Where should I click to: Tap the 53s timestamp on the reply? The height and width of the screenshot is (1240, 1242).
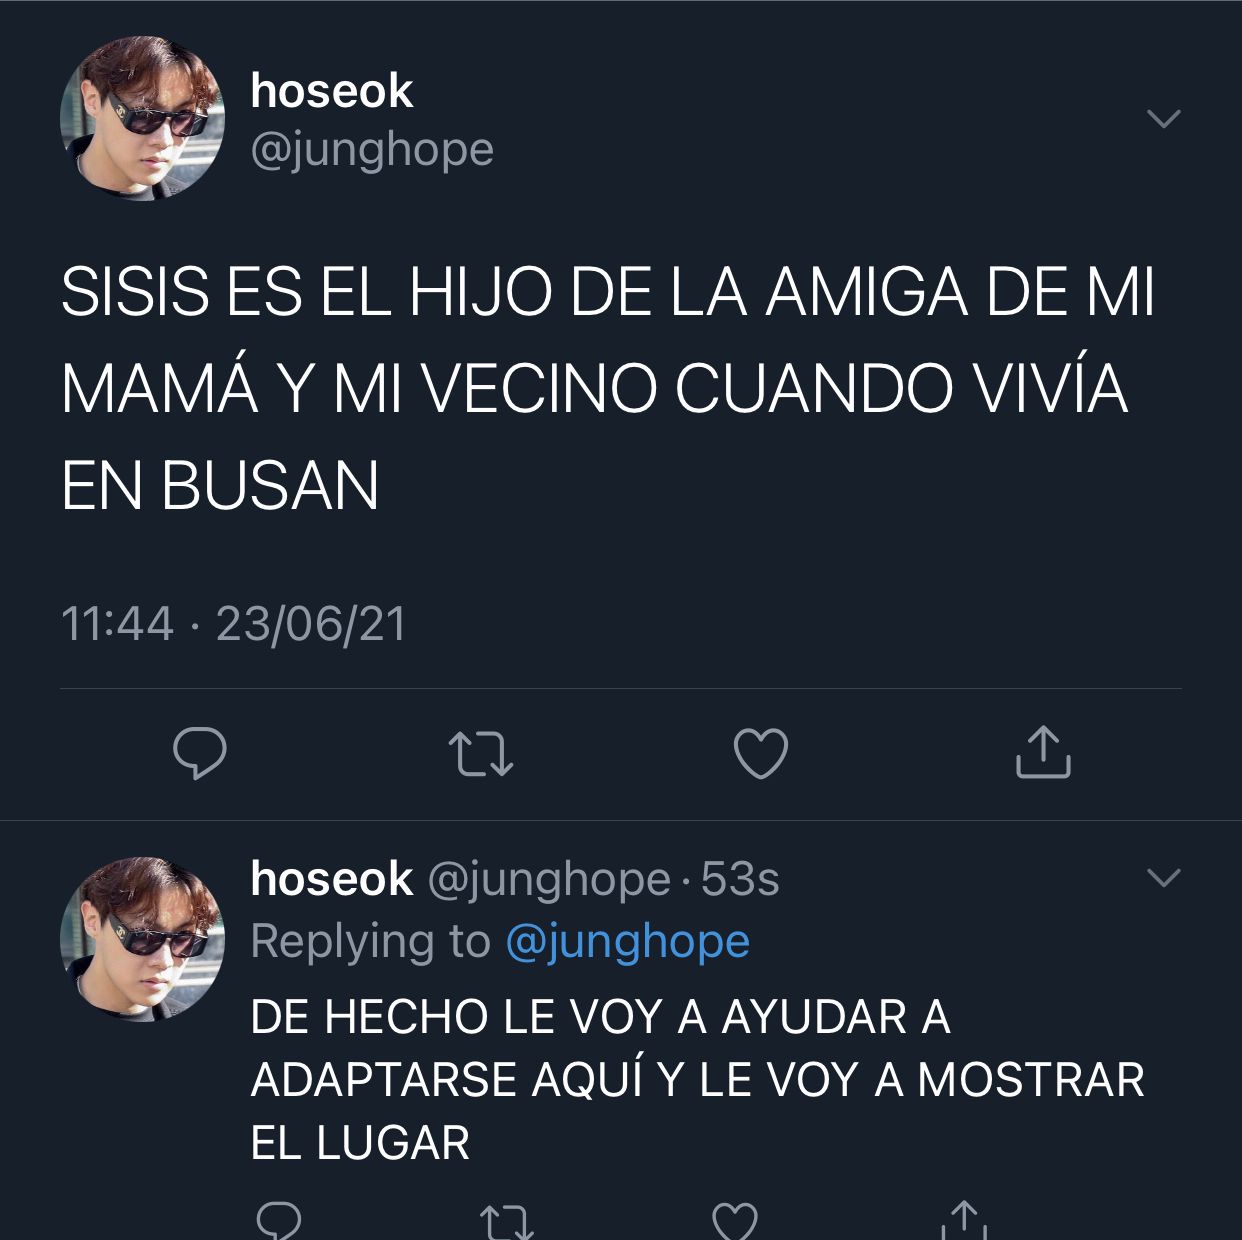click(x=740, y=880)
